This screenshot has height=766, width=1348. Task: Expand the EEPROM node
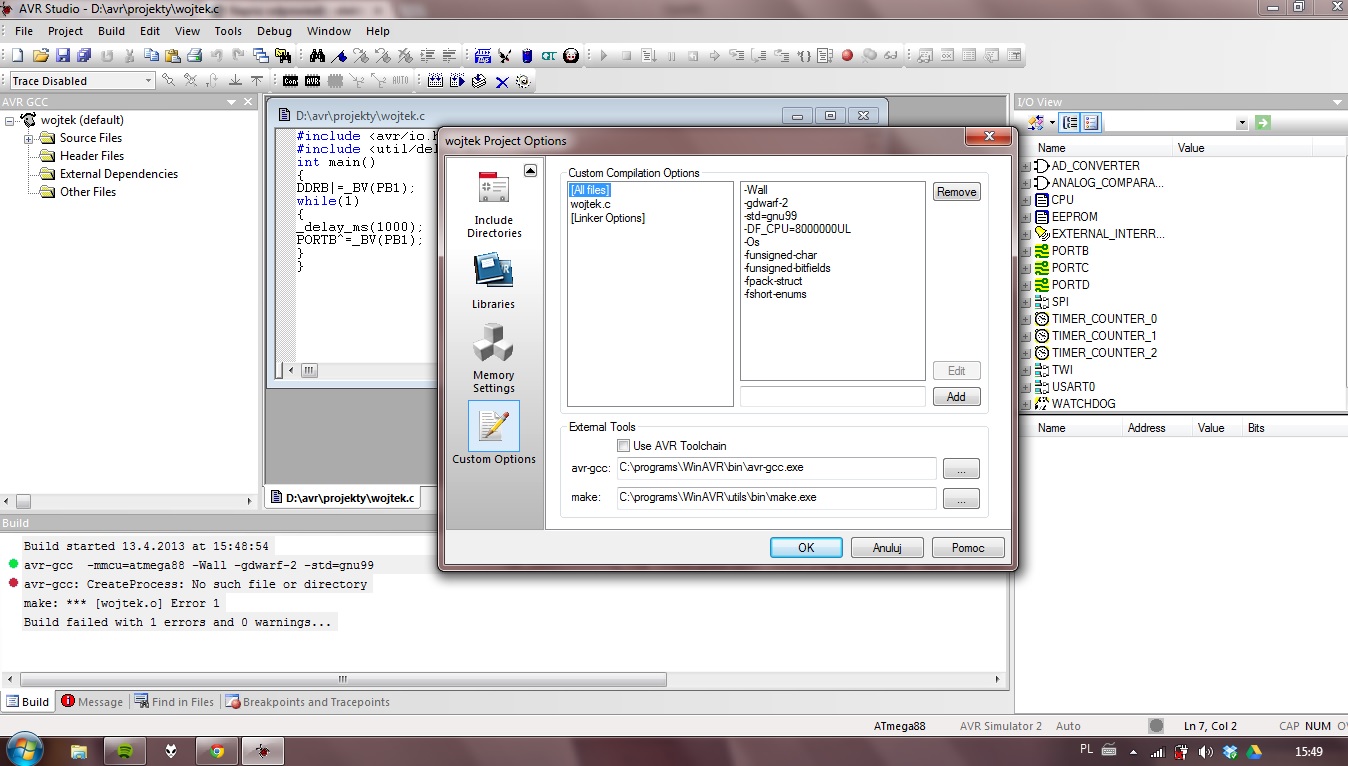1026,217
